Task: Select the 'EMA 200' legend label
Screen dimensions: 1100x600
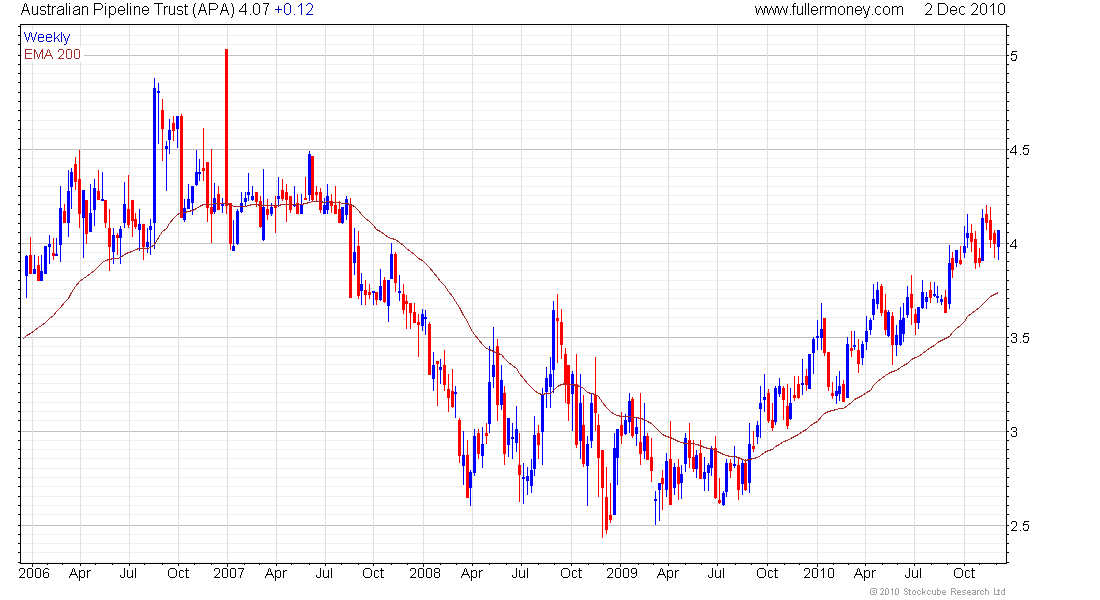Action: coord(52,54)
